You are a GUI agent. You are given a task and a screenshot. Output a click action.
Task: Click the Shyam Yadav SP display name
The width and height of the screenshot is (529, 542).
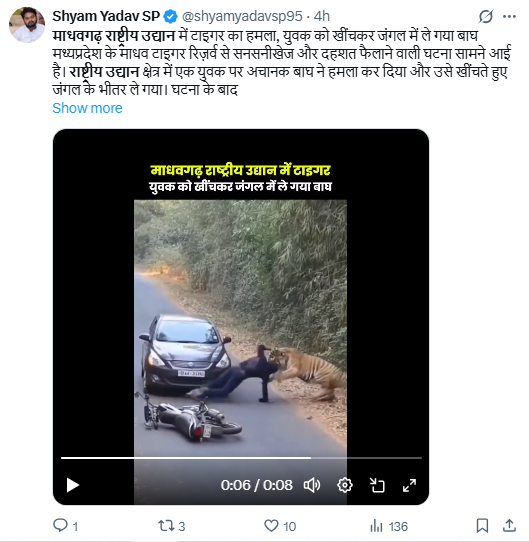point(106,16)
